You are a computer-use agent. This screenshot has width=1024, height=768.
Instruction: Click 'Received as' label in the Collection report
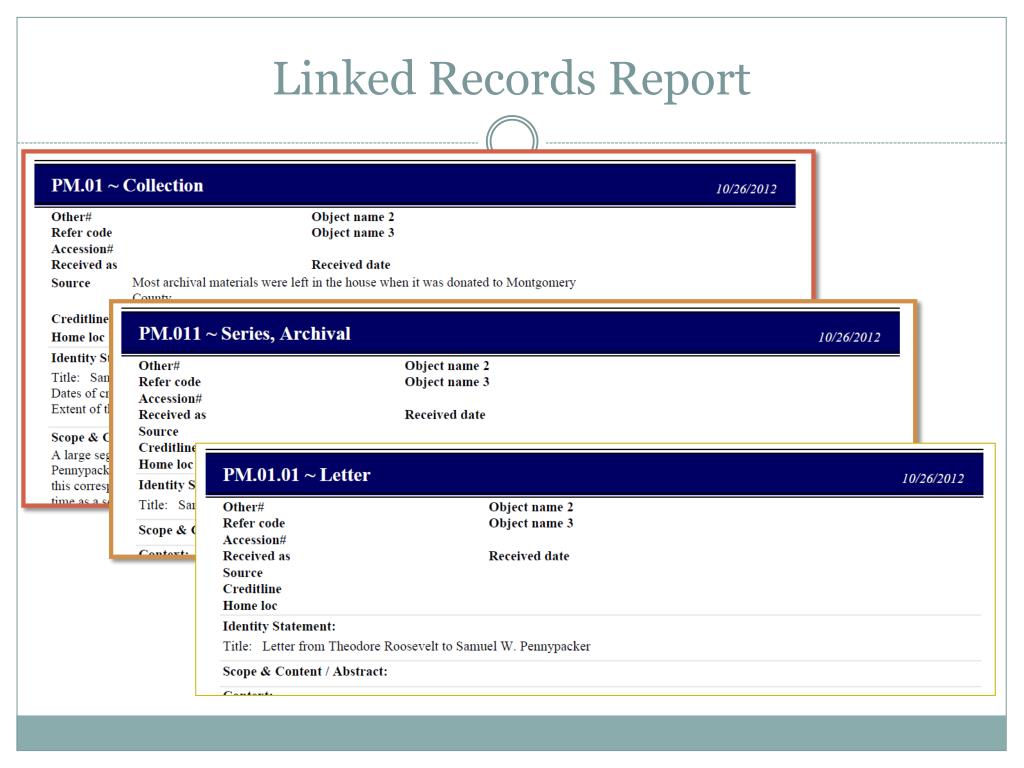(84, 264)
